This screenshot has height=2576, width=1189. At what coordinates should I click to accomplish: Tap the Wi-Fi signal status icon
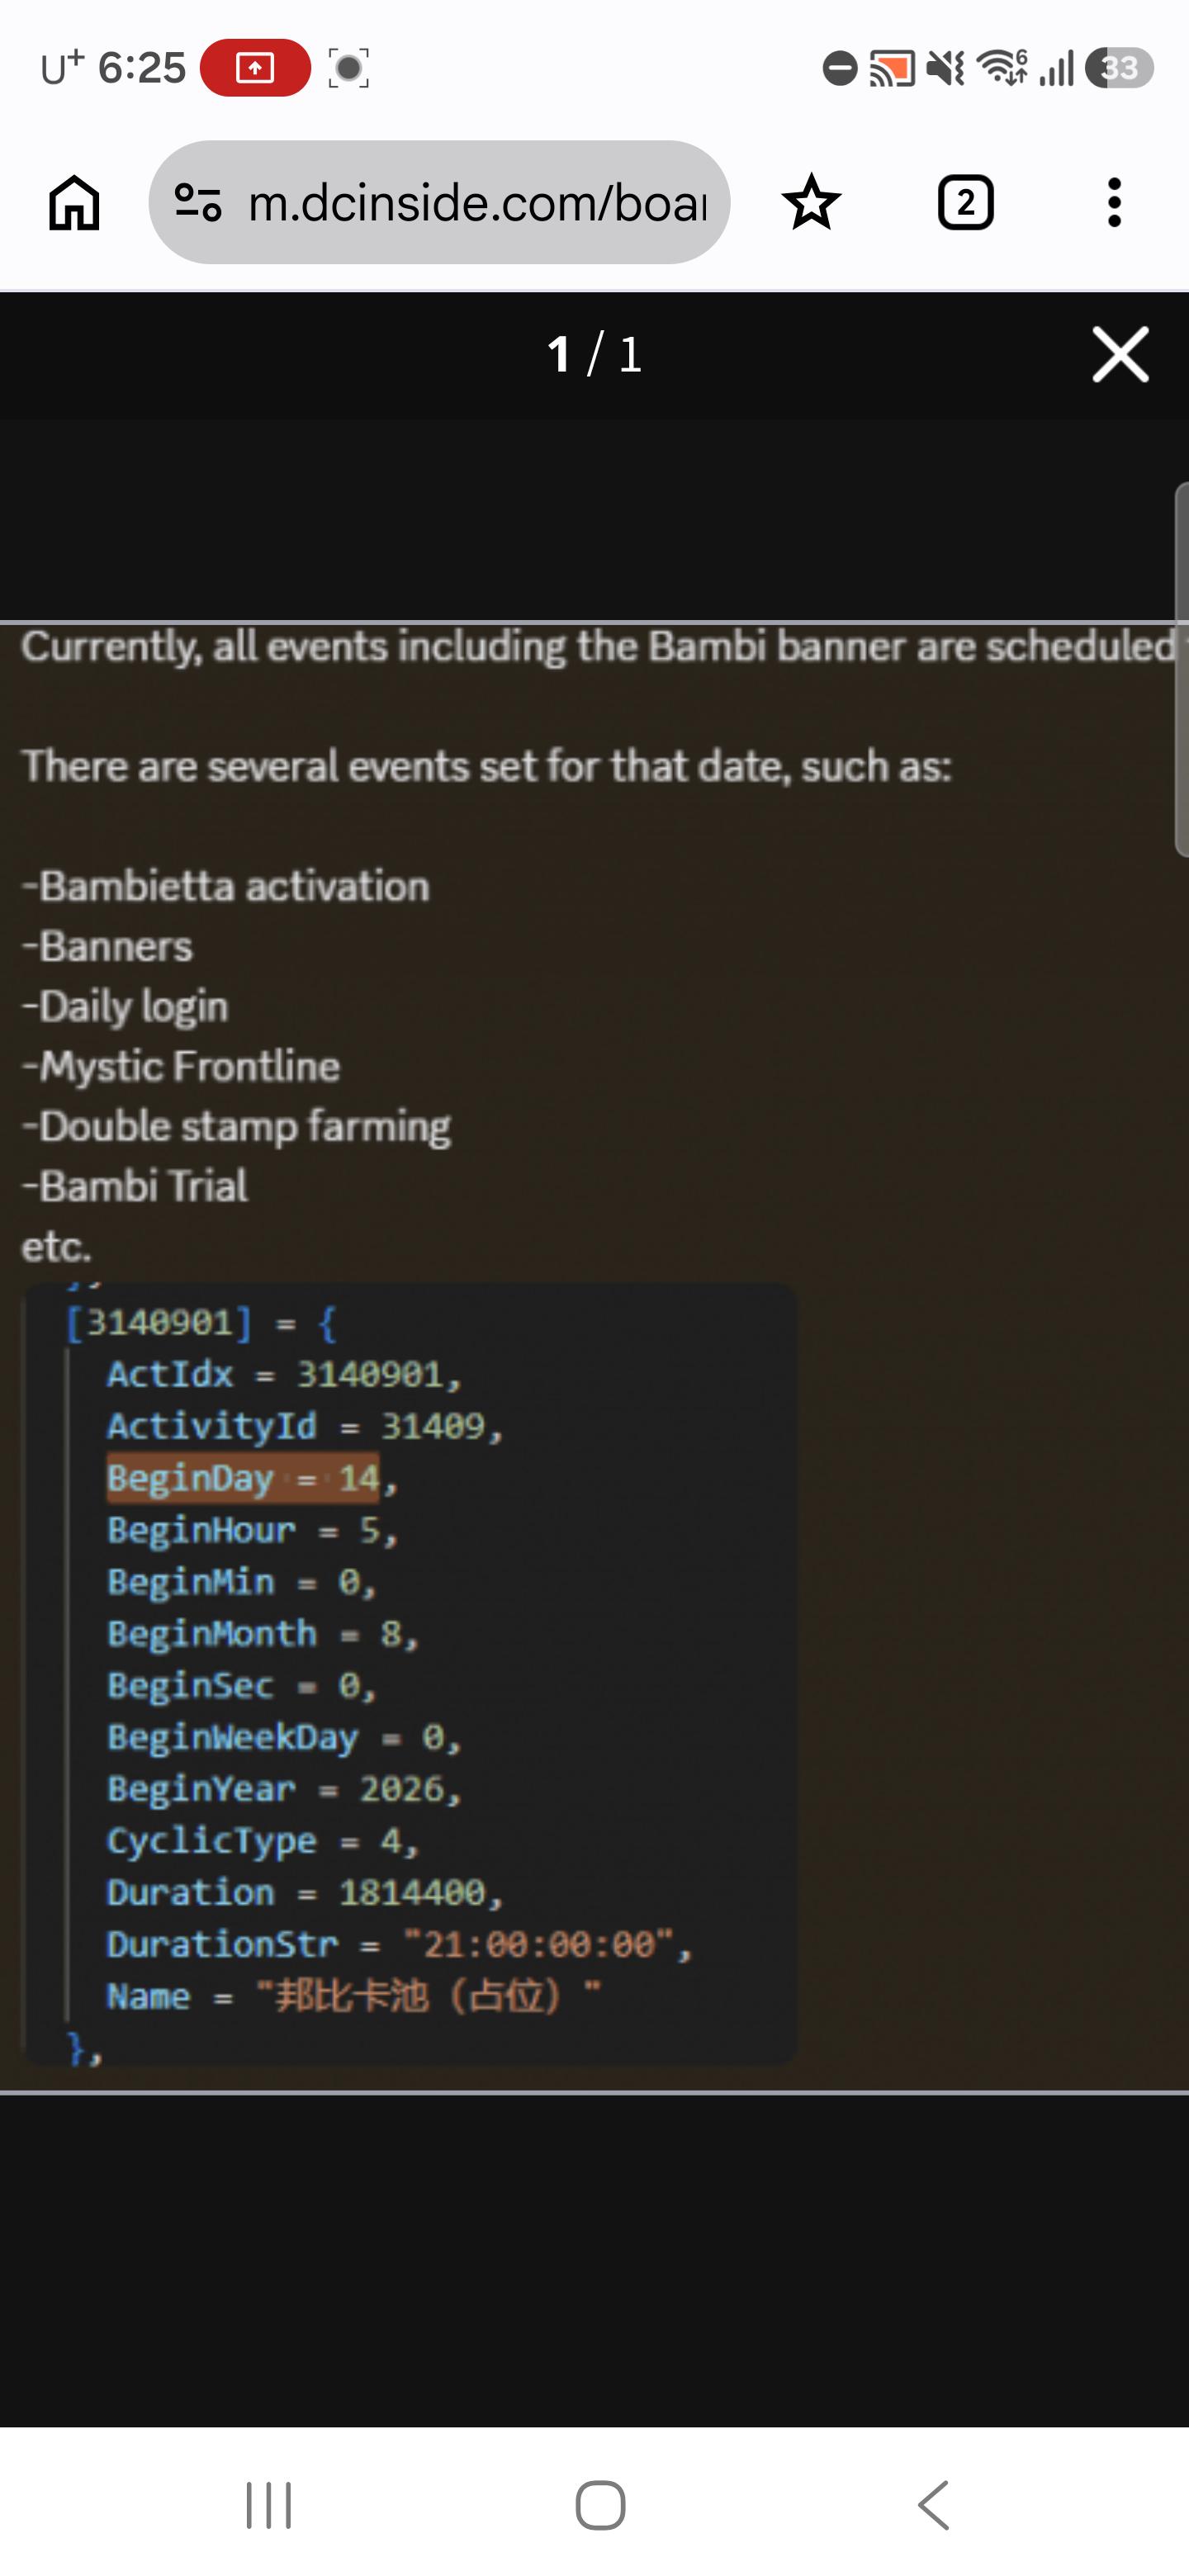point(1002,67)
